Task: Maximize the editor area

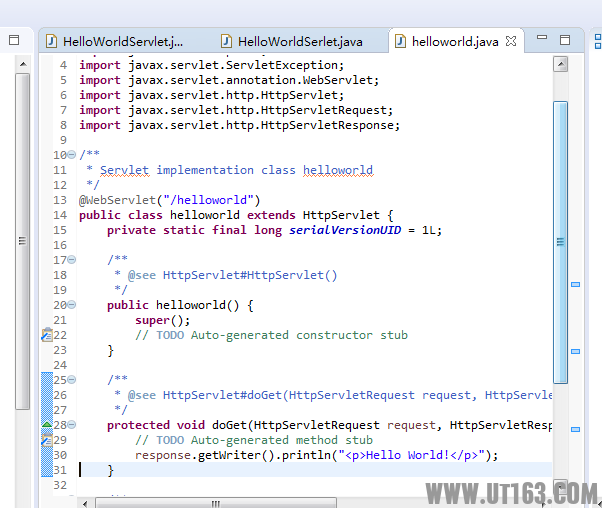Action: [565, 40]
